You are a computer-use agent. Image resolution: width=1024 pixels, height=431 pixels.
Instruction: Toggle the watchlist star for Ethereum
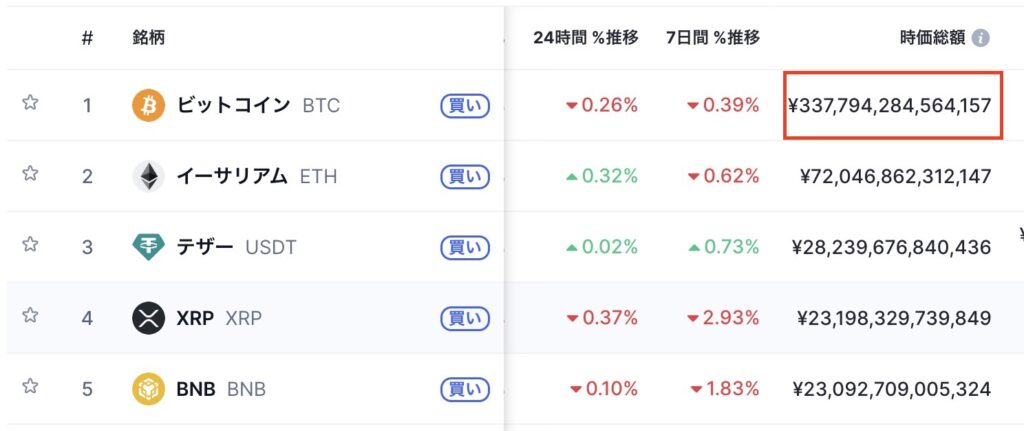(x=30, y=175)
